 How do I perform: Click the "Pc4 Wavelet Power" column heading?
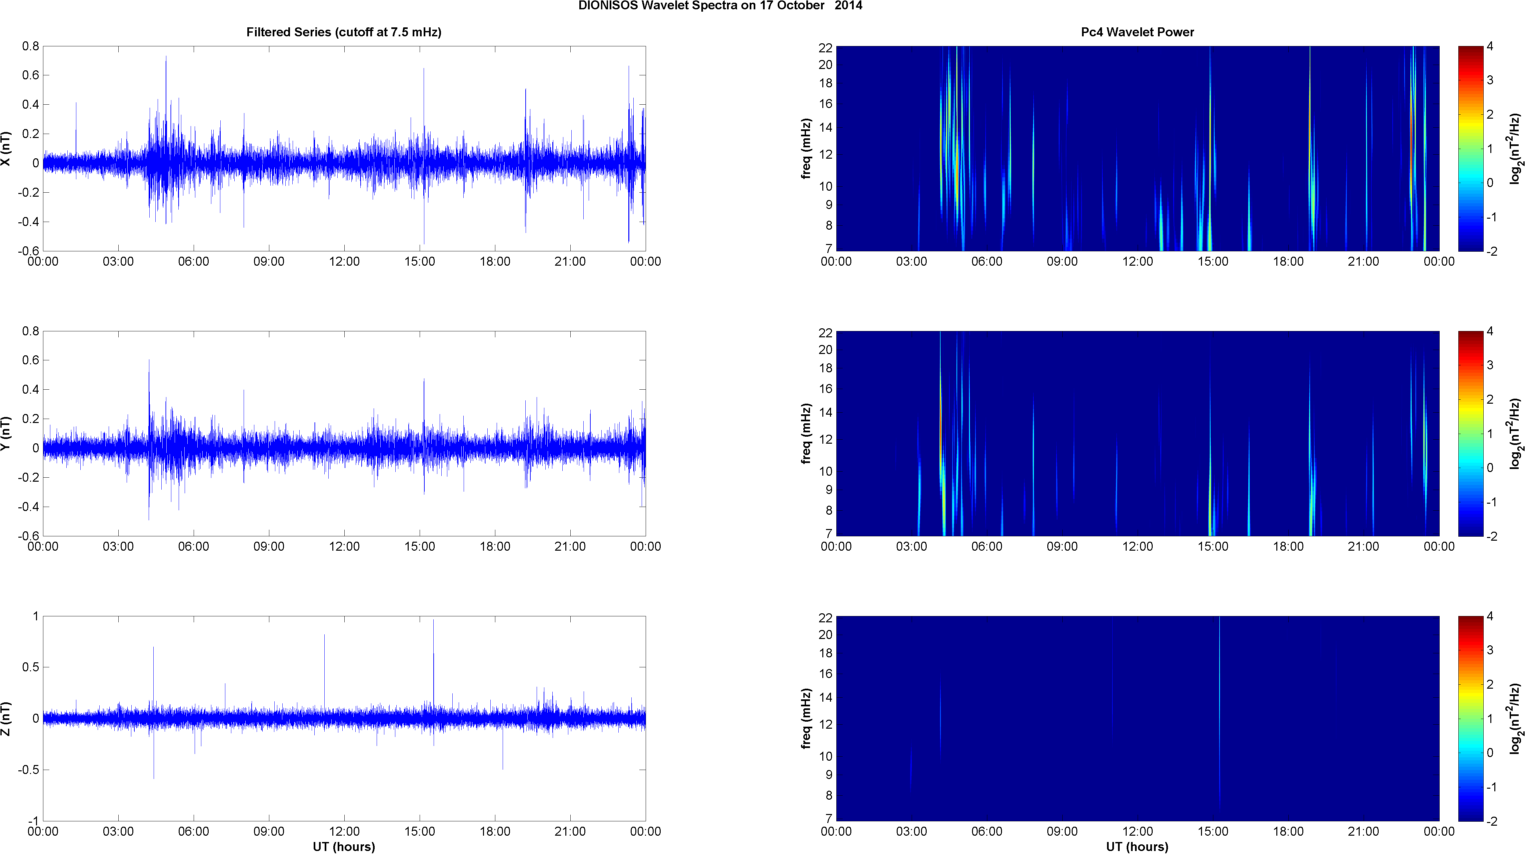point(1137,32)
